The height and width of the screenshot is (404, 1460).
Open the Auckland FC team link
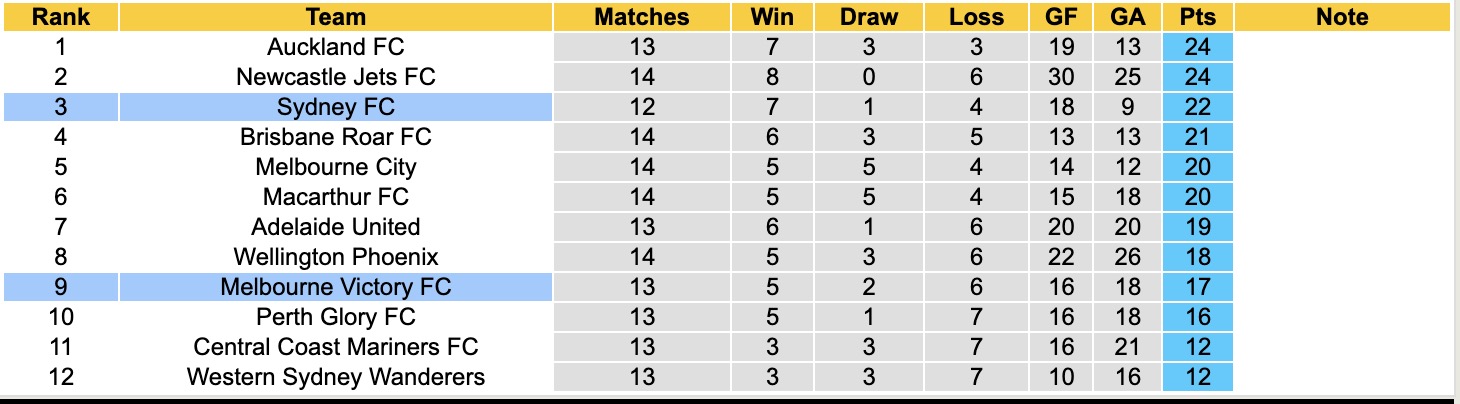336,47
